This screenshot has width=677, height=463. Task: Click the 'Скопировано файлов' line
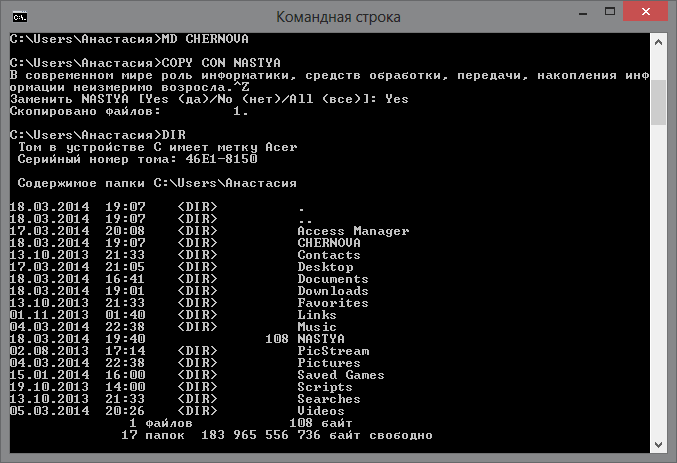tap(129, 111)
